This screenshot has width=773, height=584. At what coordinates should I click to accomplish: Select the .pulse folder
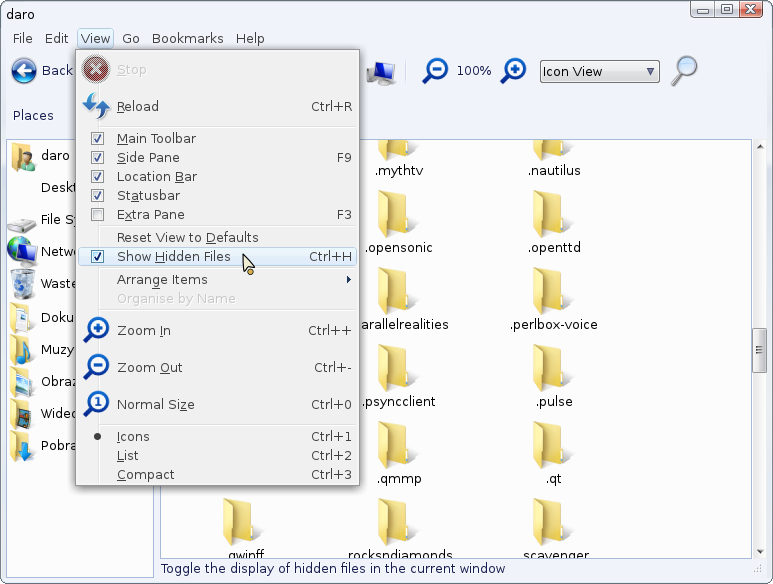pyautogui.click(x=554, y=377)
